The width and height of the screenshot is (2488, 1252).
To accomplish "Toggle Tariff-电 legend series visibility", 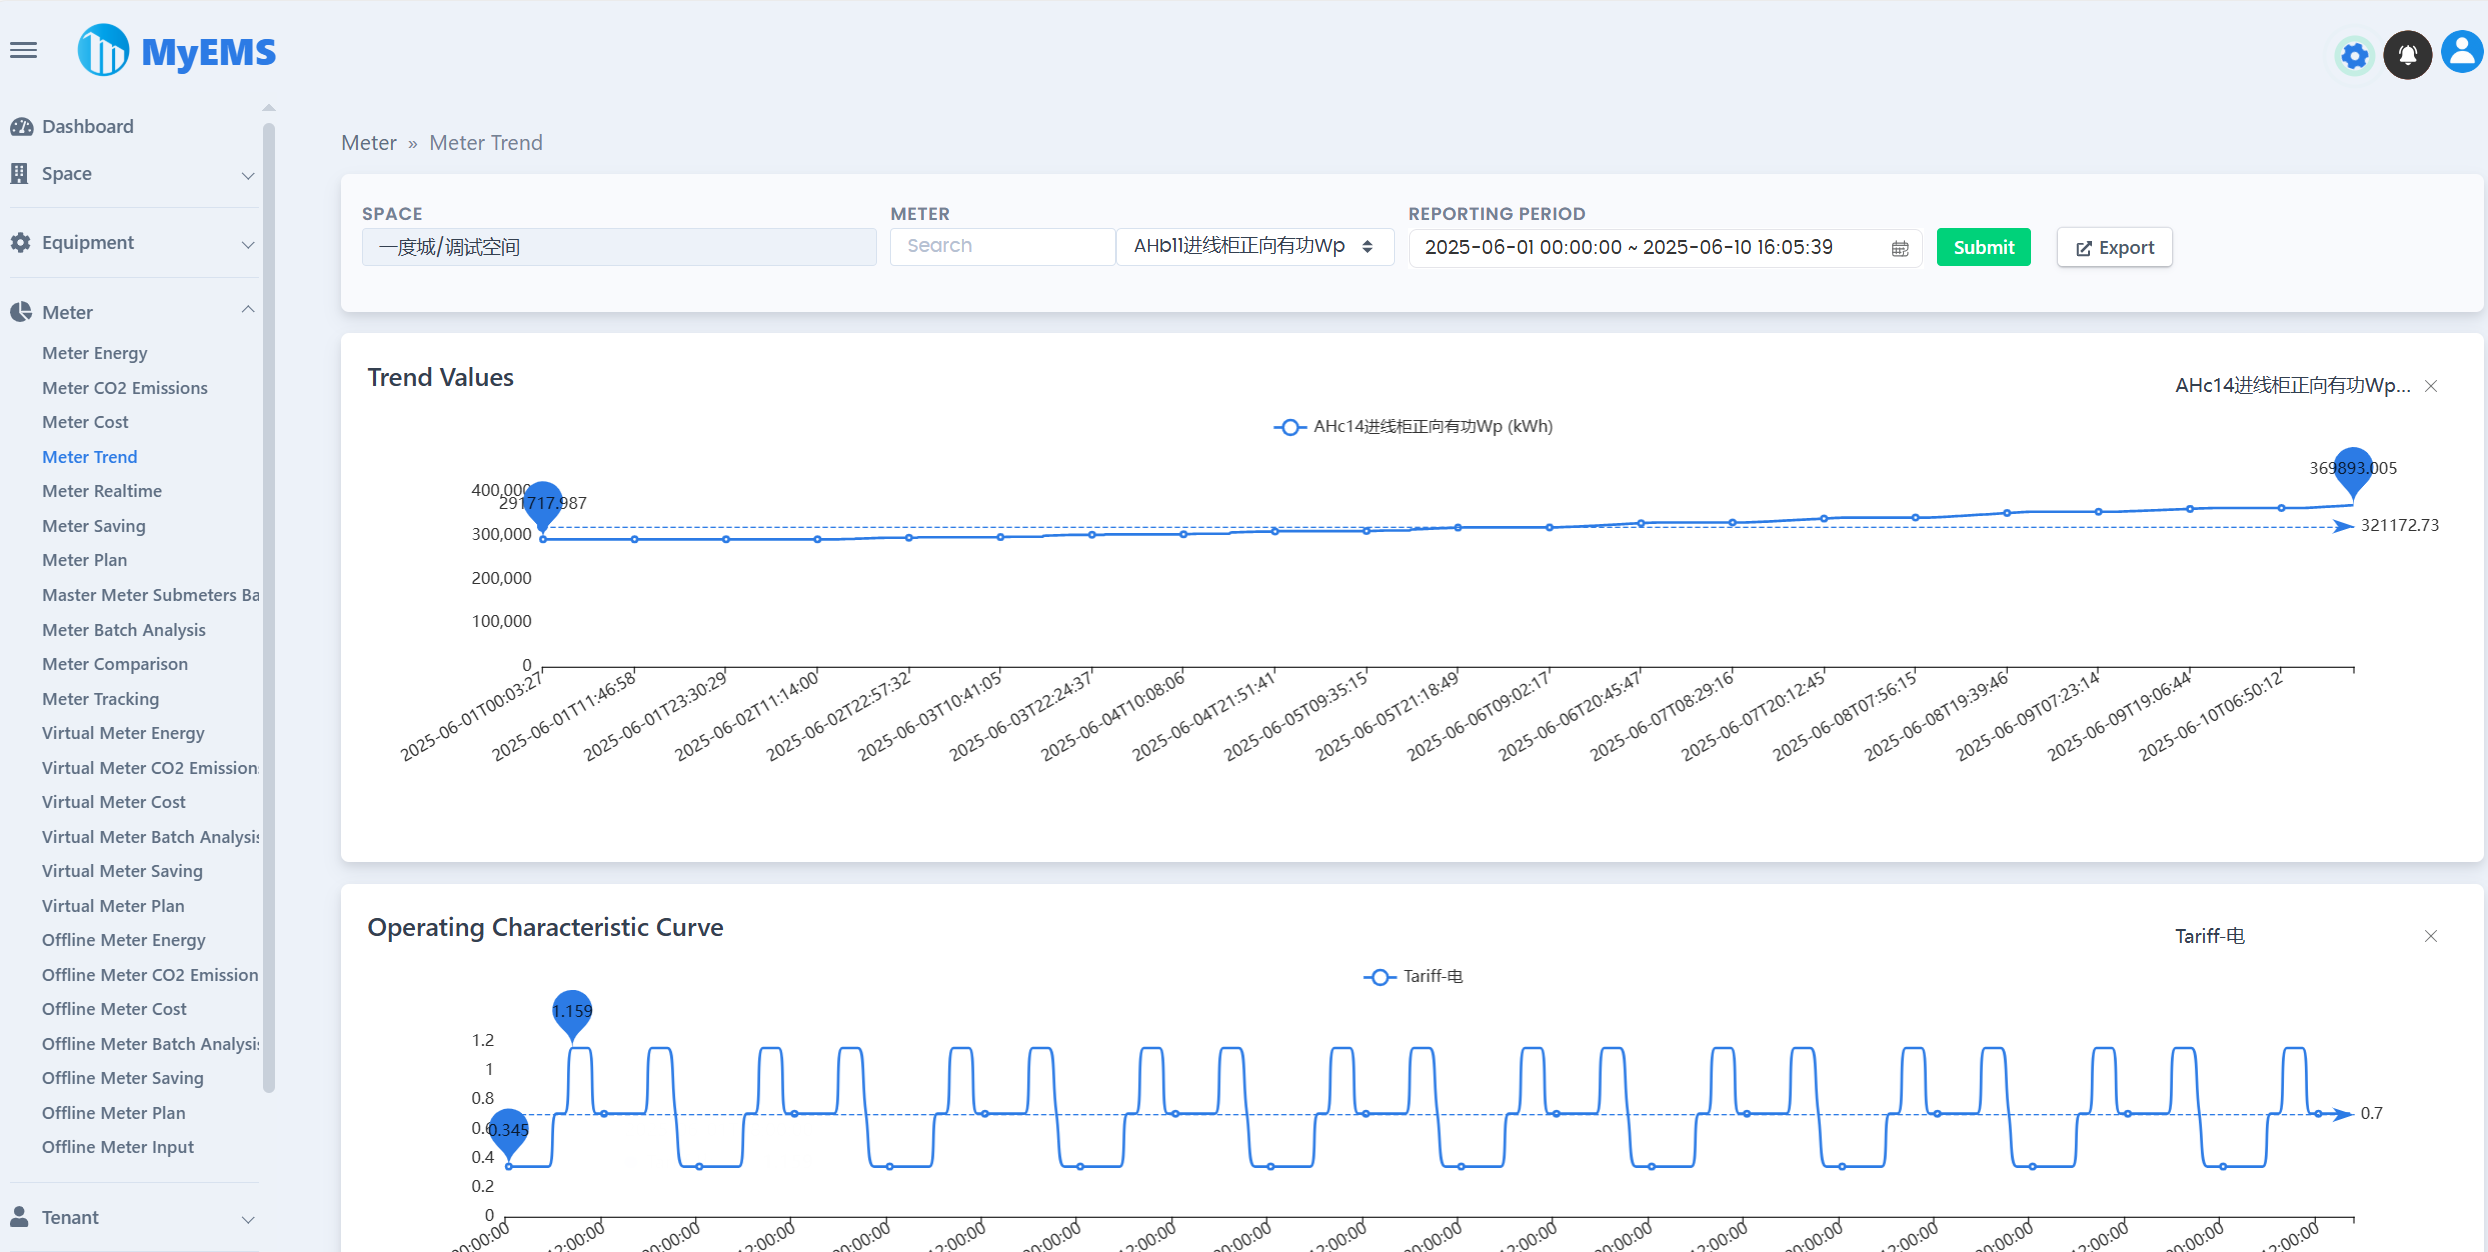I will pyautogui.click(x=1412, y=977).
